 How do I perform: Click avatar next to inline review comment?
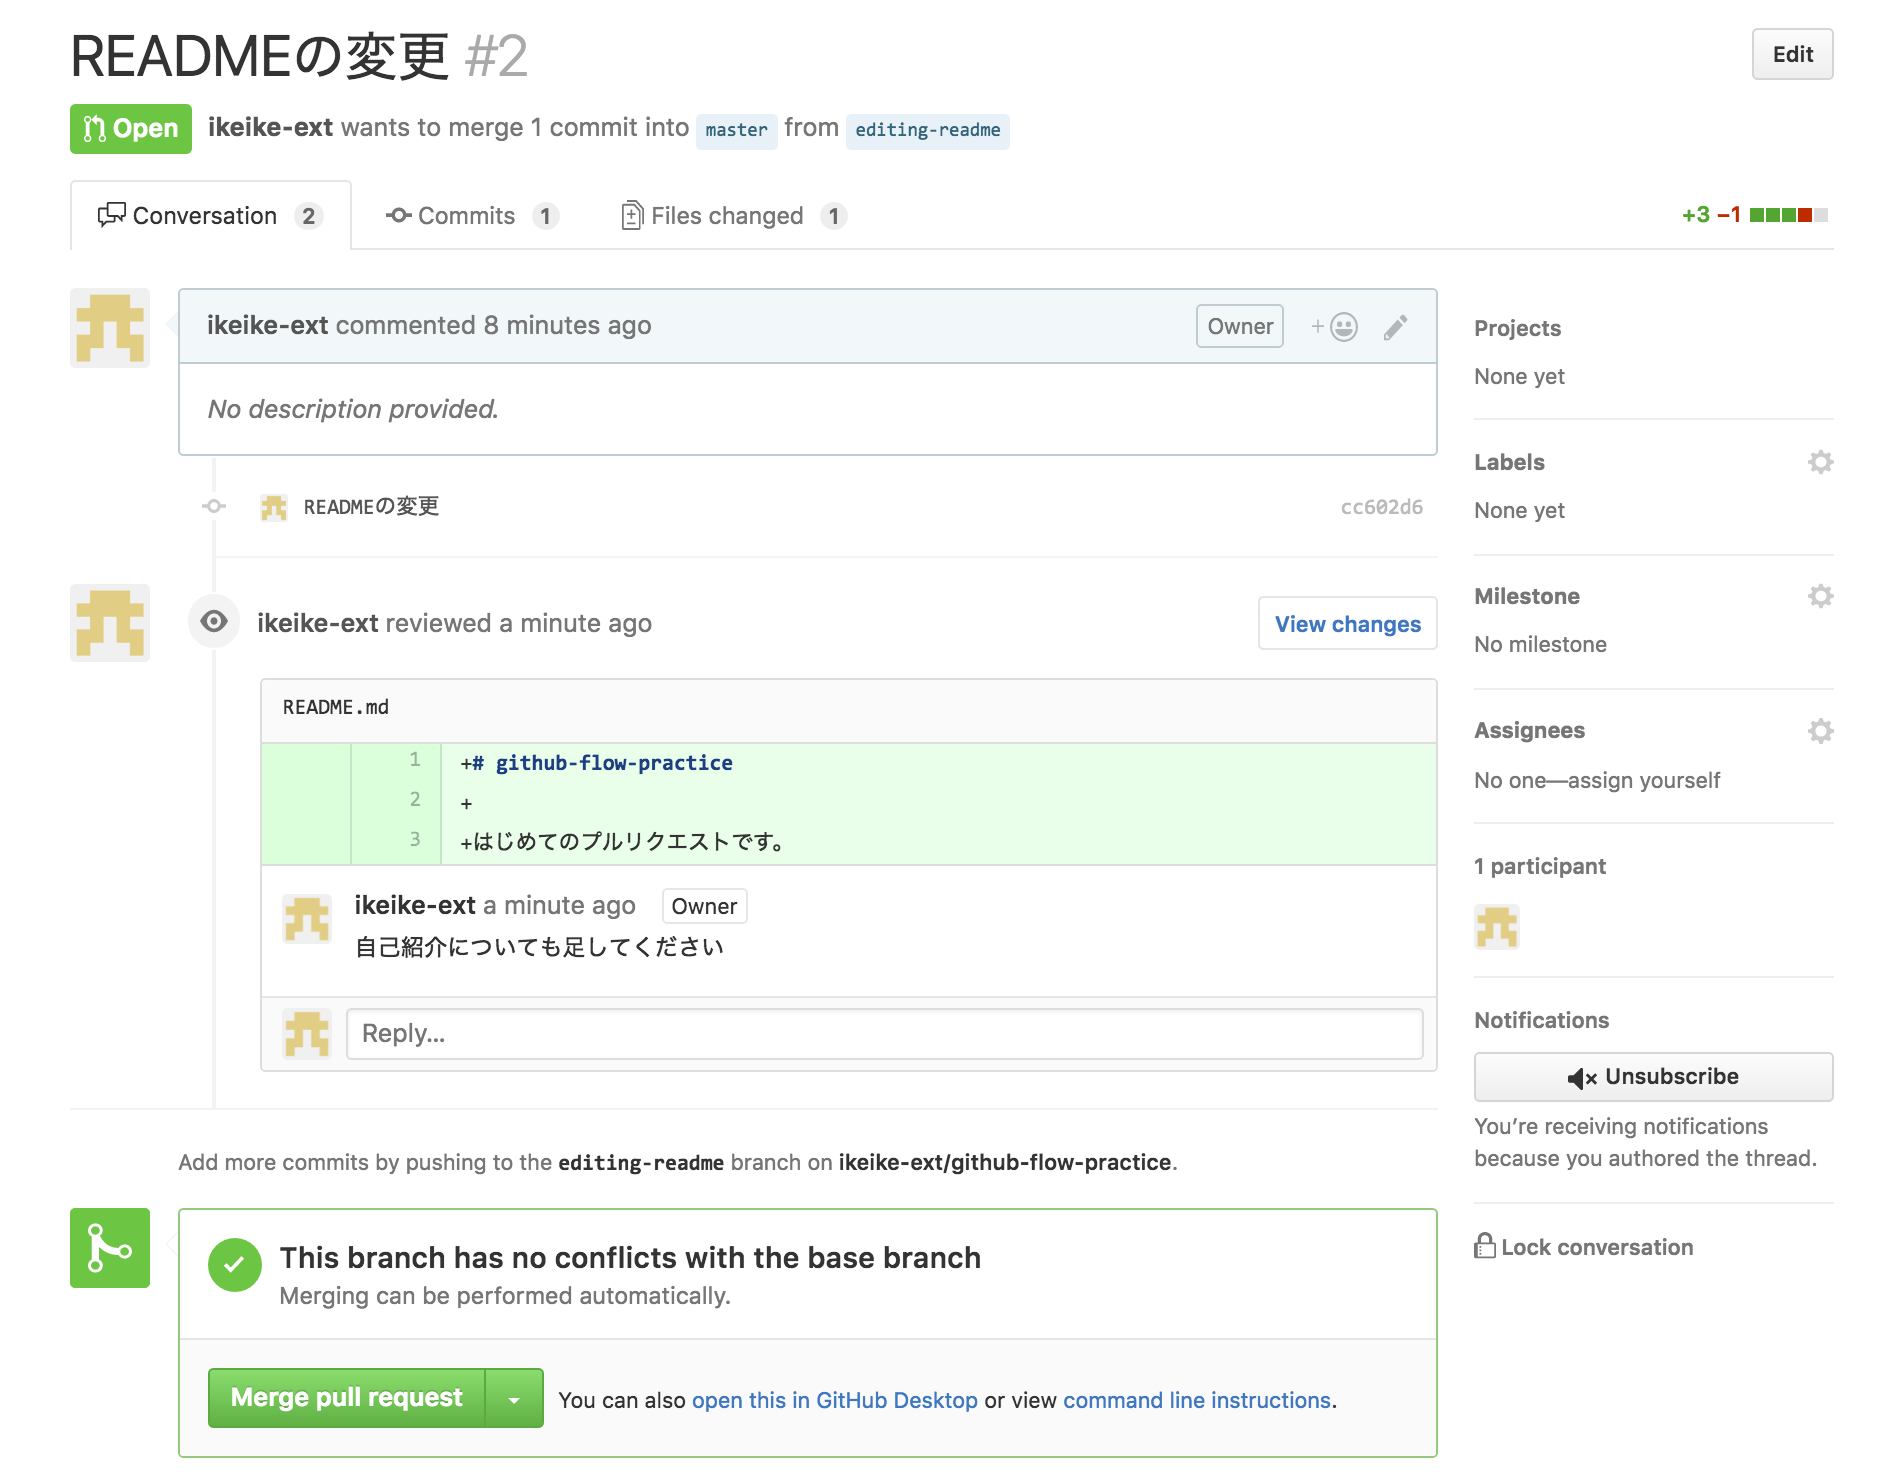[307, 919]
